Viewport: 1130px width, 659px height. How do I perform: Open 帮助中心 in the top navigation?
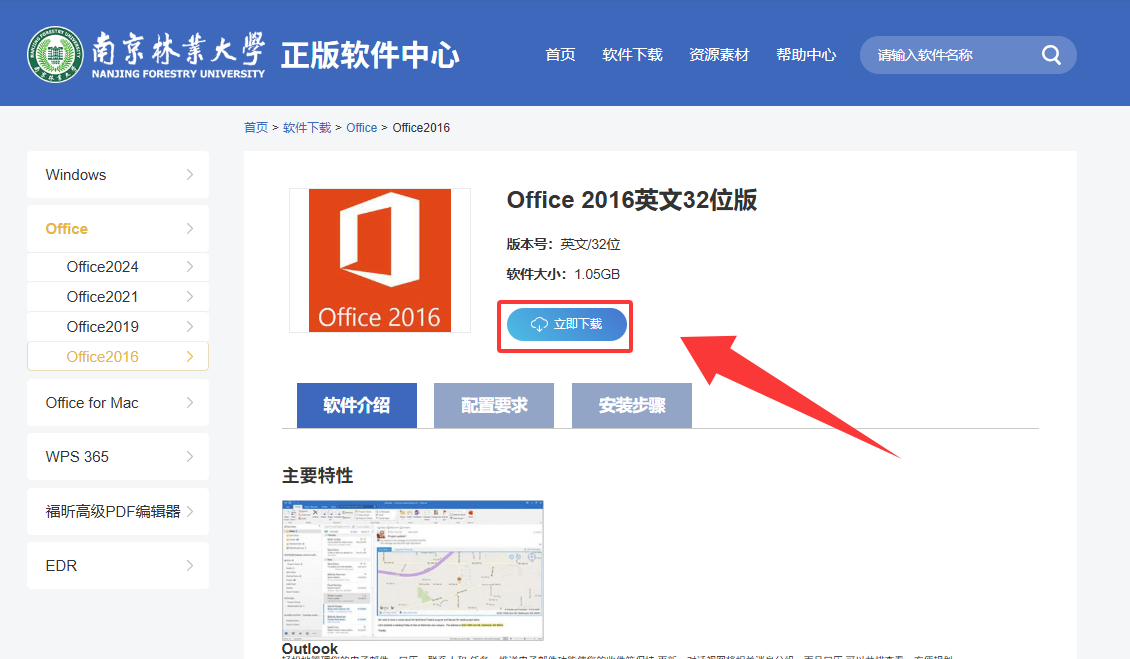[806, 55]
